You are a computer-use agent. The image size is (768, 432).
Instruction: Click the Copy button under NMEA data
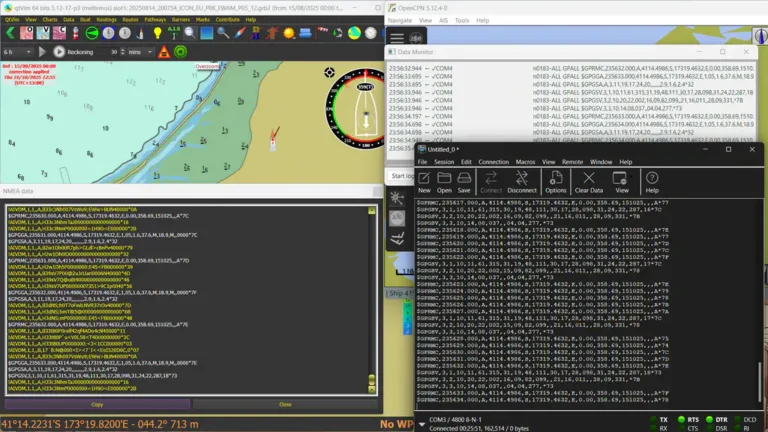pos(97,404)
